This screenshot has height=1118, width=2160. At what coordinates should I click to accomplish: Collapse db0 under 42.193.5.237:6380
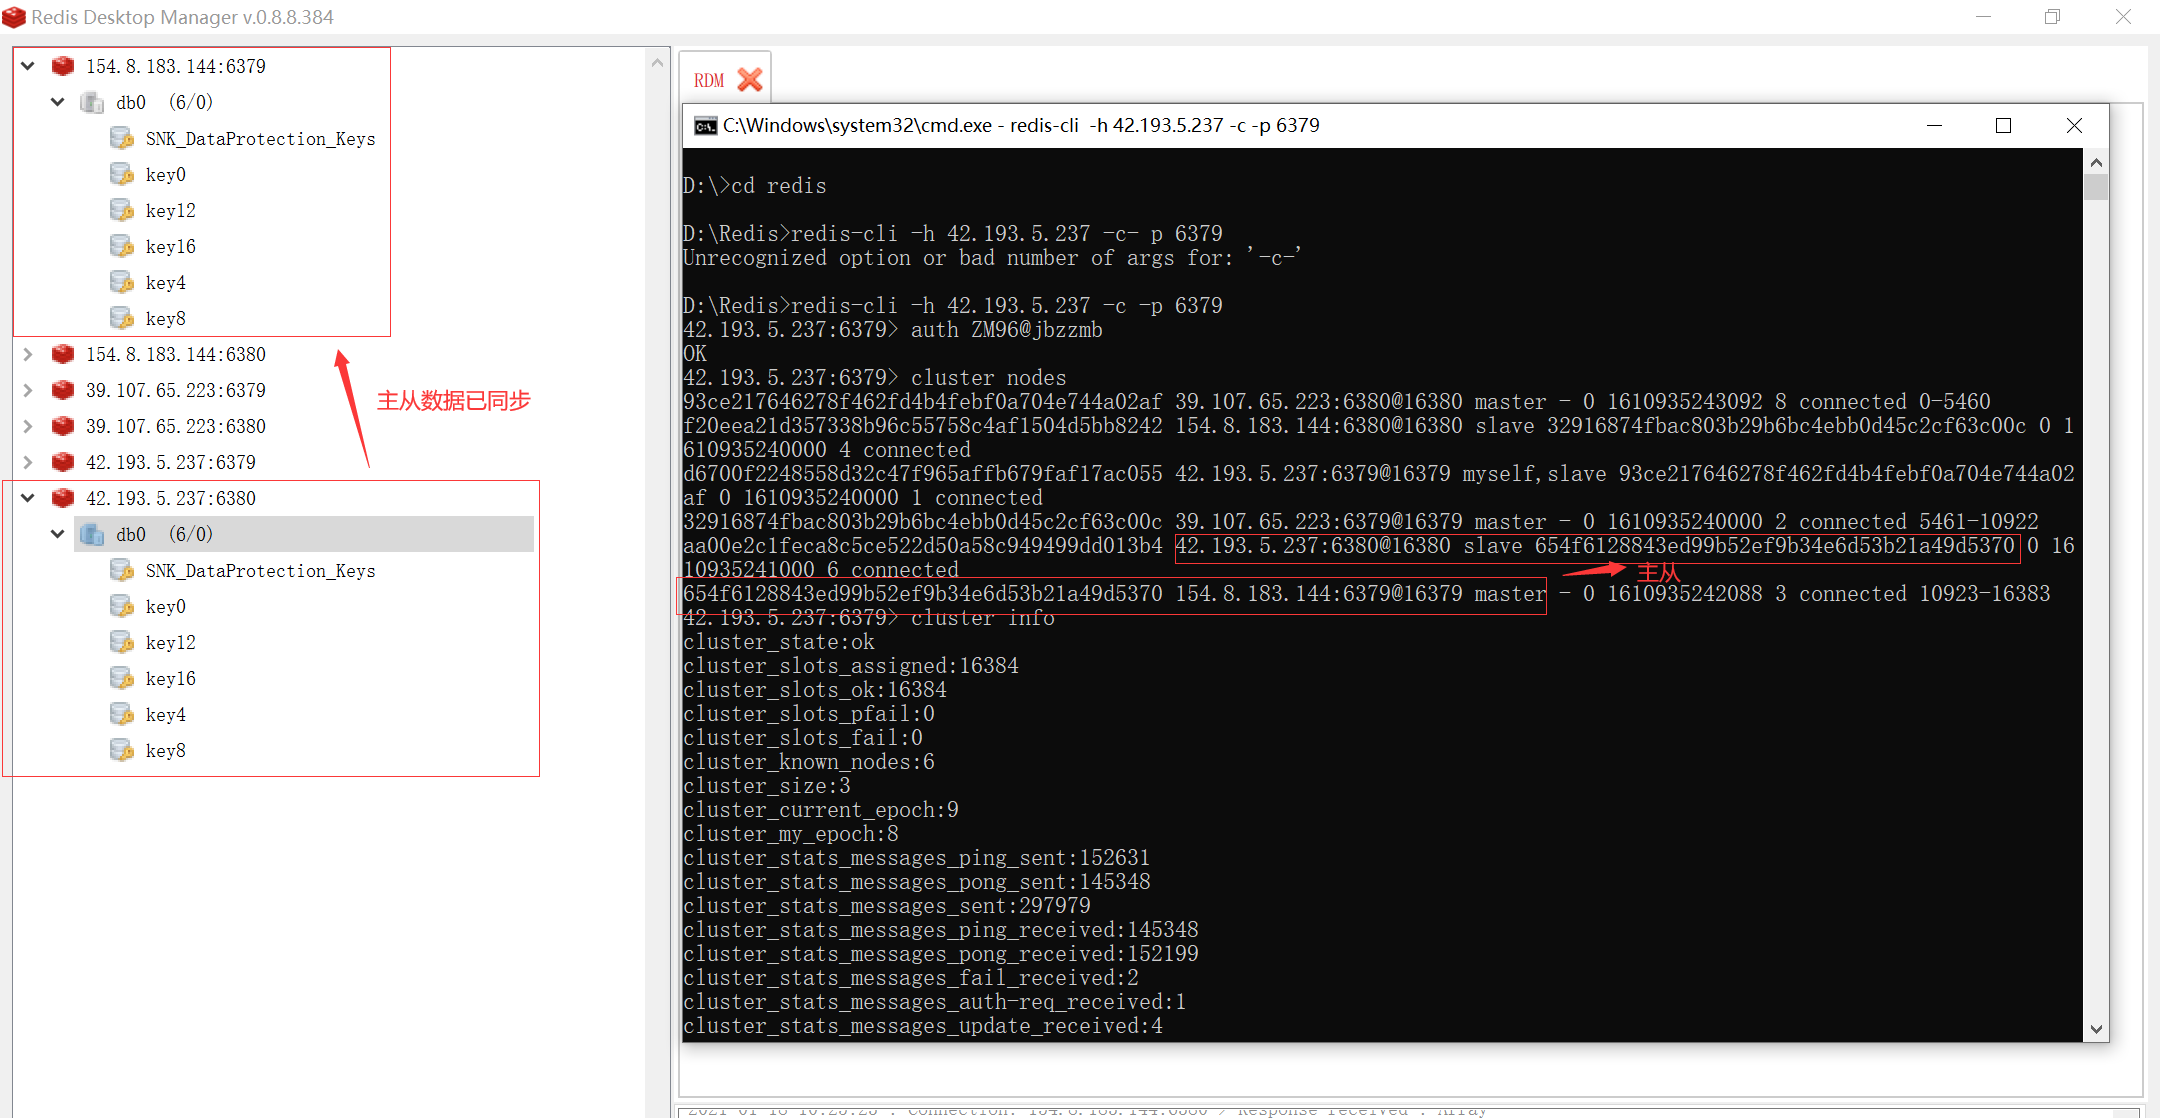pyautogui.click(x=58, y=534)
